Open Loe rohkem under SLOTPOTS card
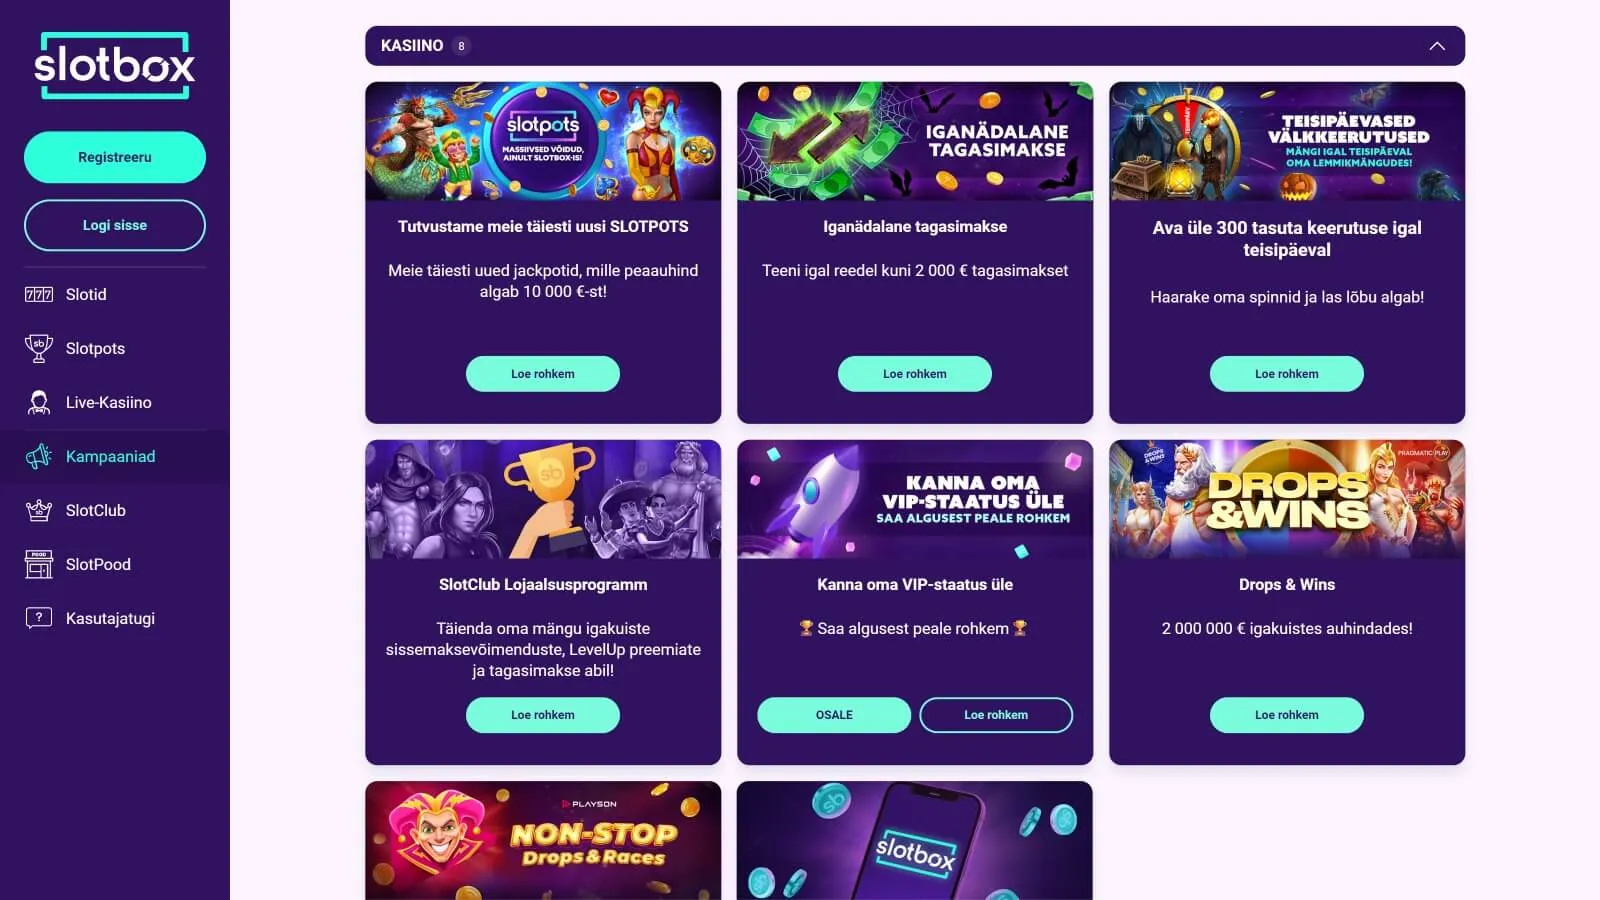1600x900 pixels. (543, 374)
